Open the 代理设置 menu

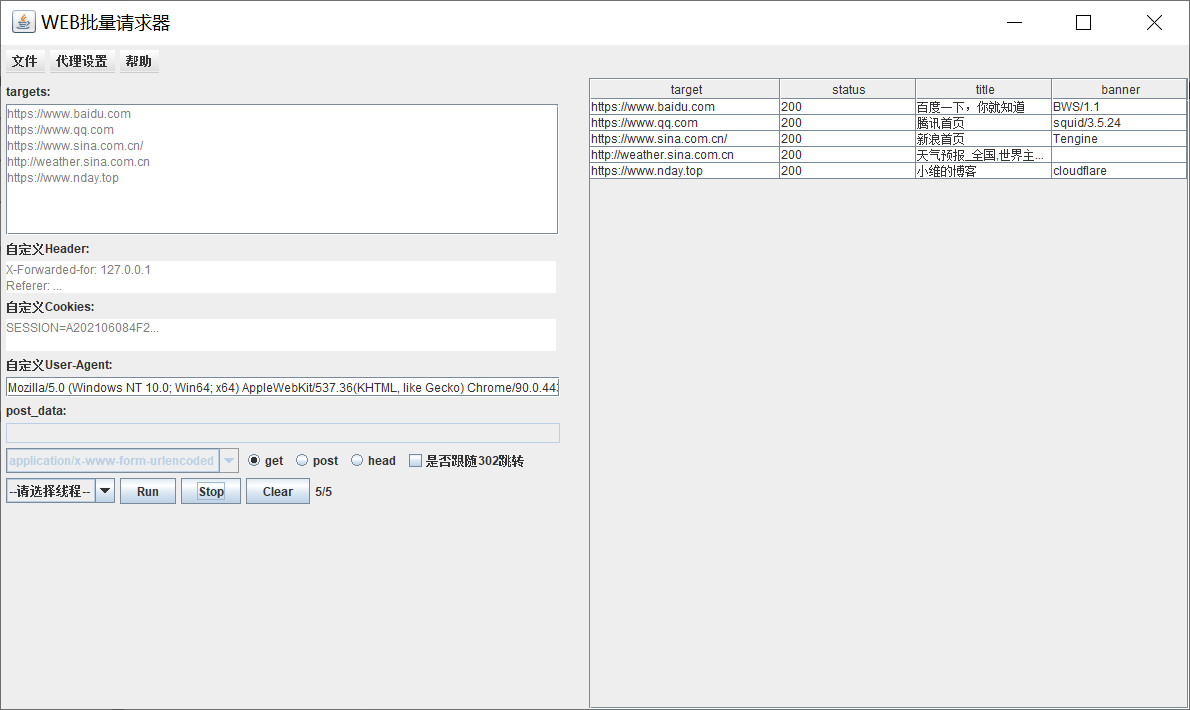click(x=82, y=61)
